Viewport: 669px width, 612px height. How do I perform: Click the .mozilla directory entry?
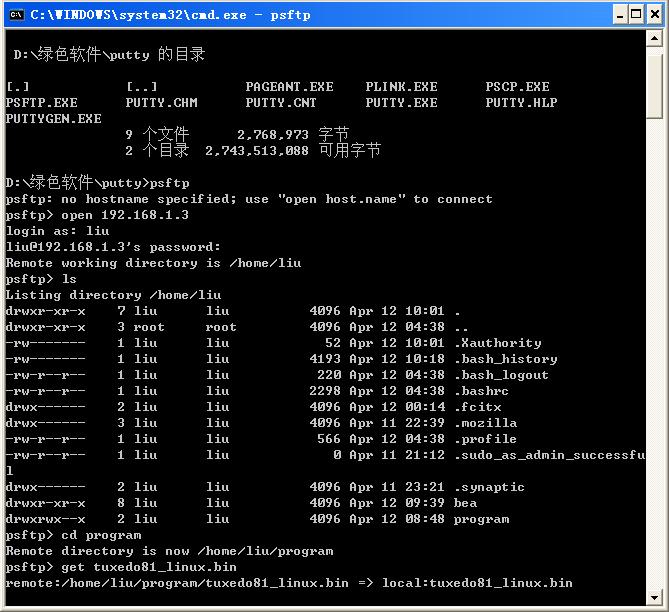485,423
